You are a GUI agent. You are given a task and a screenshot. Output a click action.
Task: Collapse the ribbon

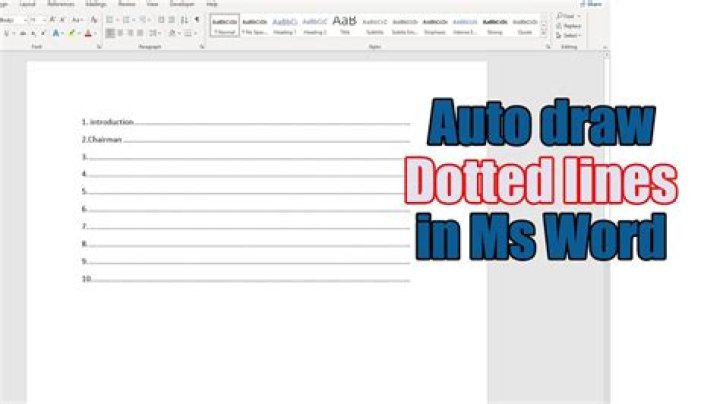(605, 47)
